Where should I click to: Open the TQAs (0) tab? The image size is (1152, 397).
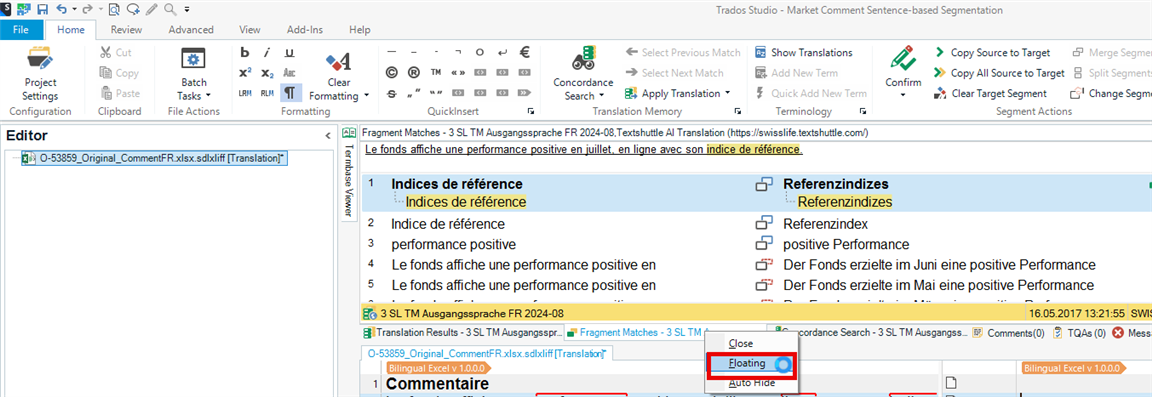tap(1079, 332)
